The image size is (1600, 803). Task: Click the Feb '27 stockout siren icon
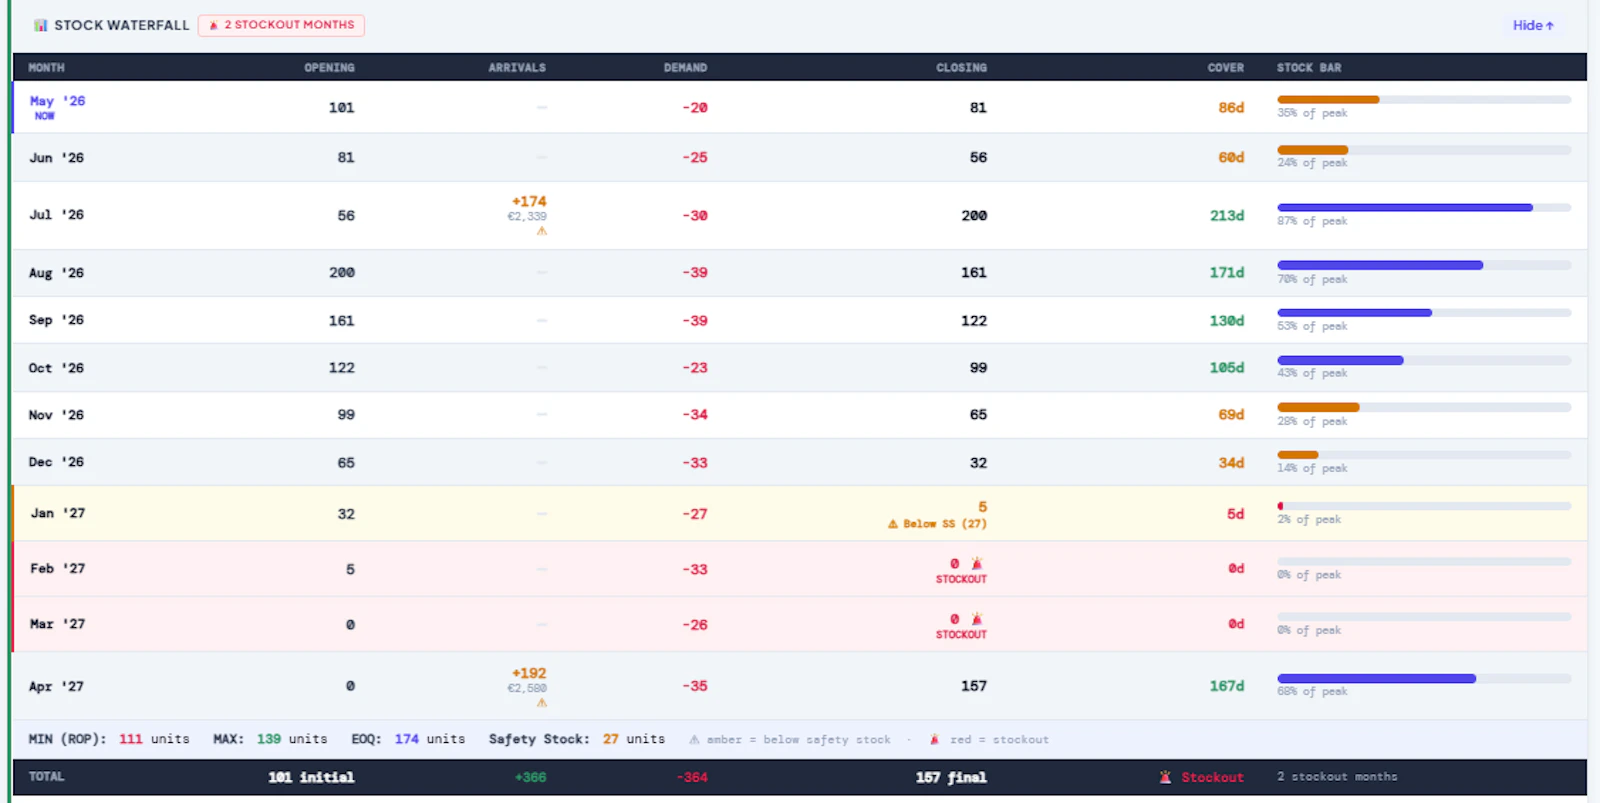pyautogui.click(x=977, y=564)
